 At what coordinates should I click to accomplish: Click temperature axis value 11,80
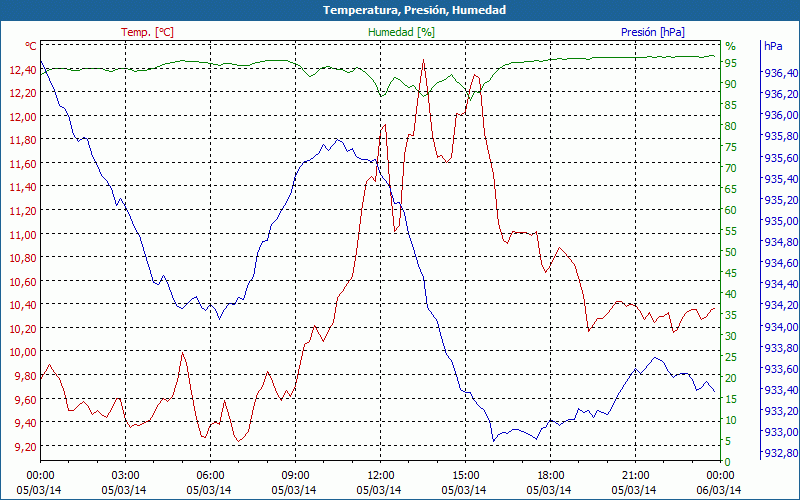pos(23,140)
